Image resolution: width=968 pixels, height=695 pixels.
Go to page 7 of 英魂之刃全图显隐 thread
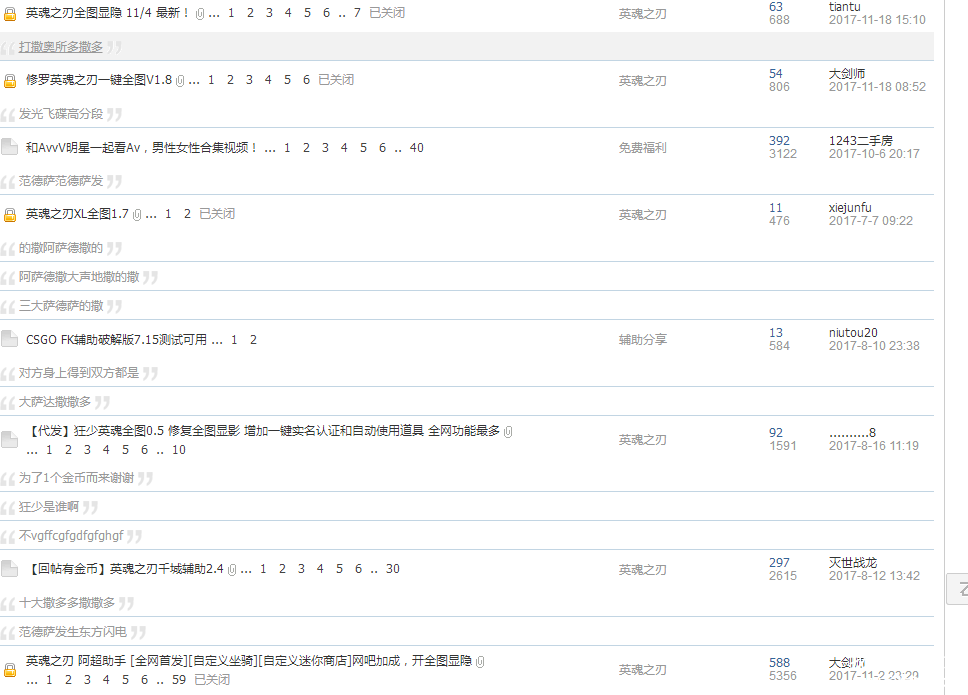point(357,13)
